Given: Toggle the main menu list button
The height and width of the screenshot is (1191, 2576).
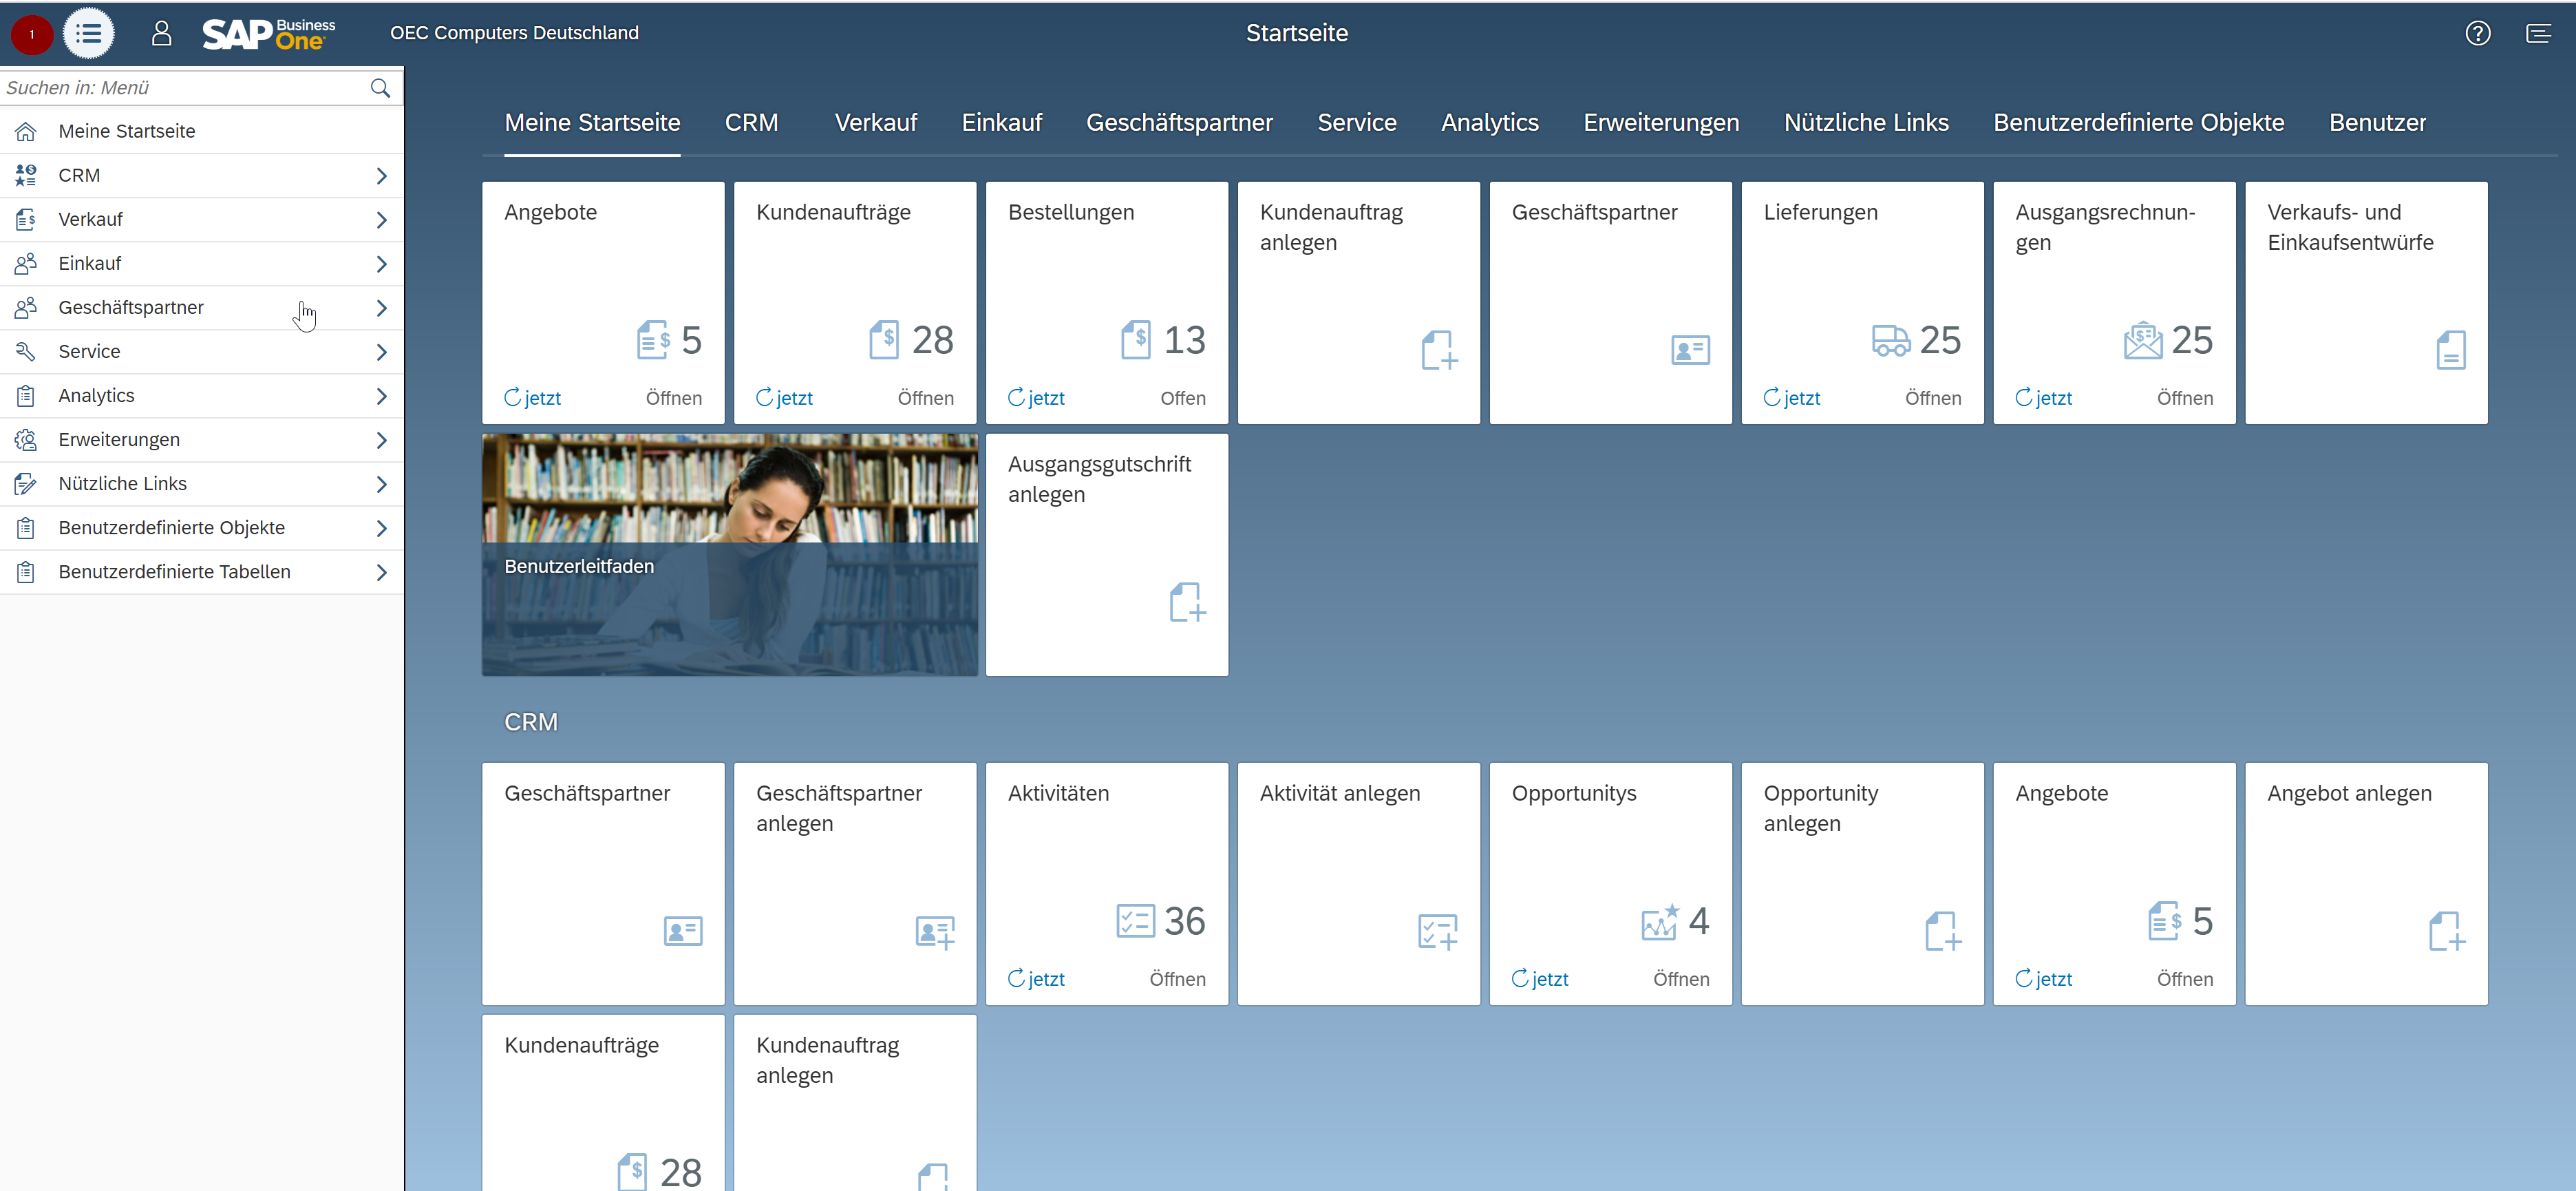Looking at the screenshot, I should (x=88, y=34).
